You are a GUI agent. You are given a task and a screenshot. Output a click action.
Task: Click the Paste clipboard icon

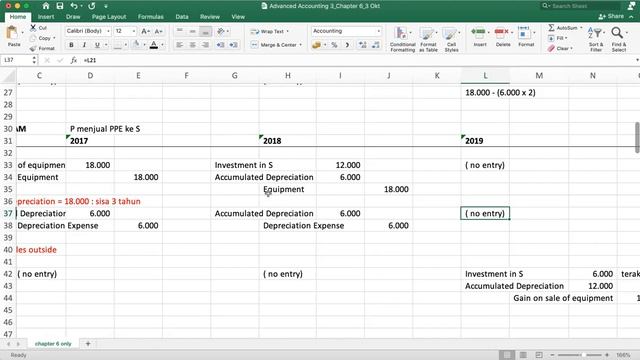[13, 33]
